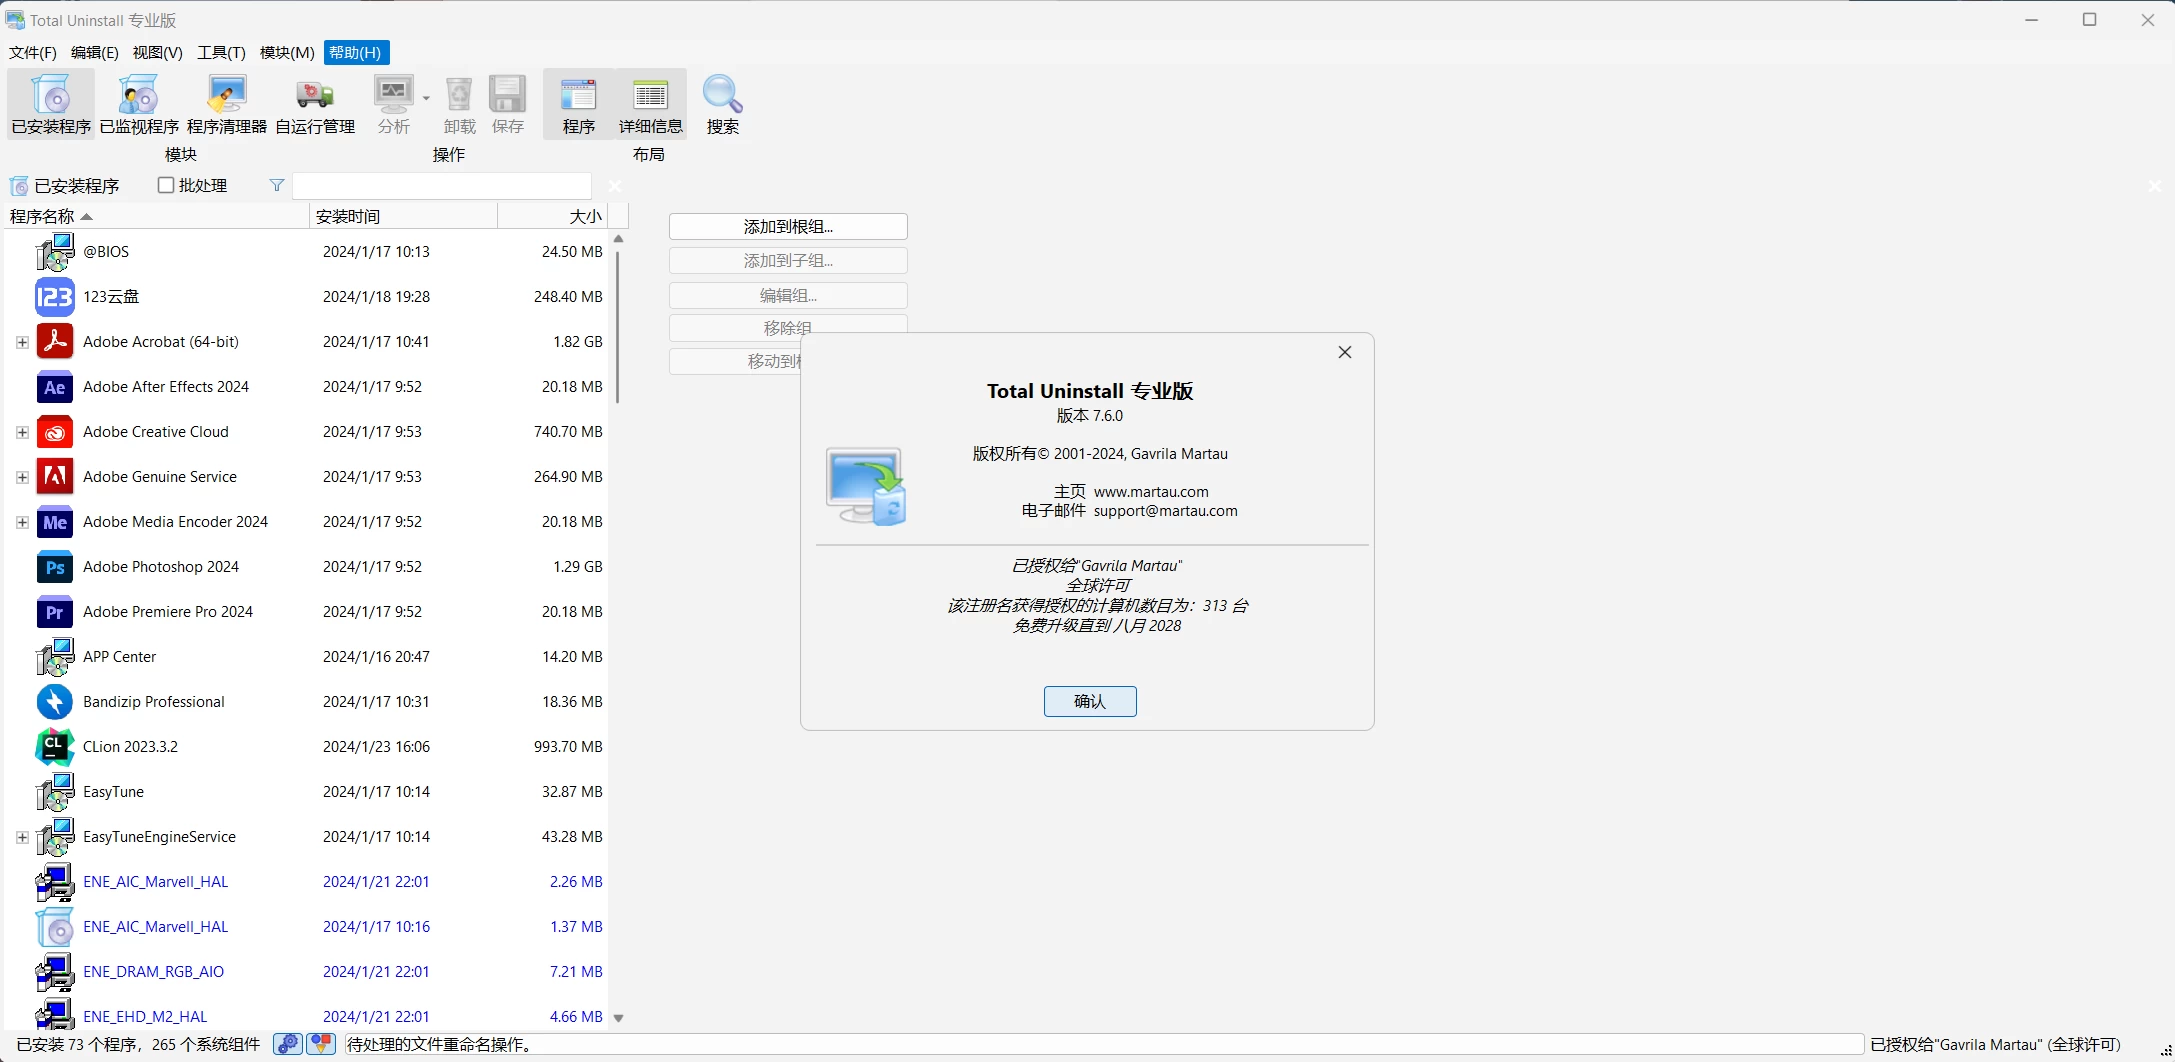Open the Autorun Manager (自运行管理) module
Image resolution: width=2175 pixels, height=1062 pixels.
point(315,104)
